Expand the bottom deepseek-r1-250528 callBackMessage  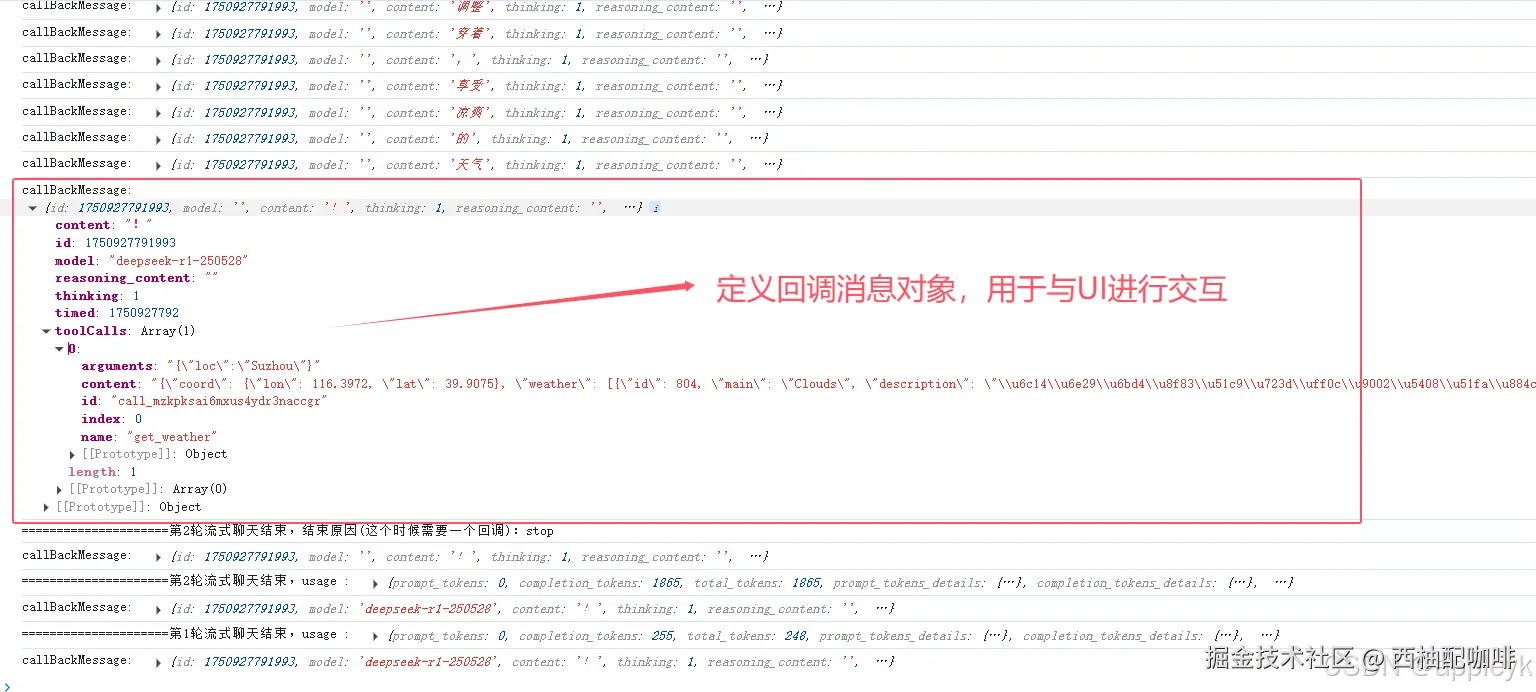[x=158, y=660]
